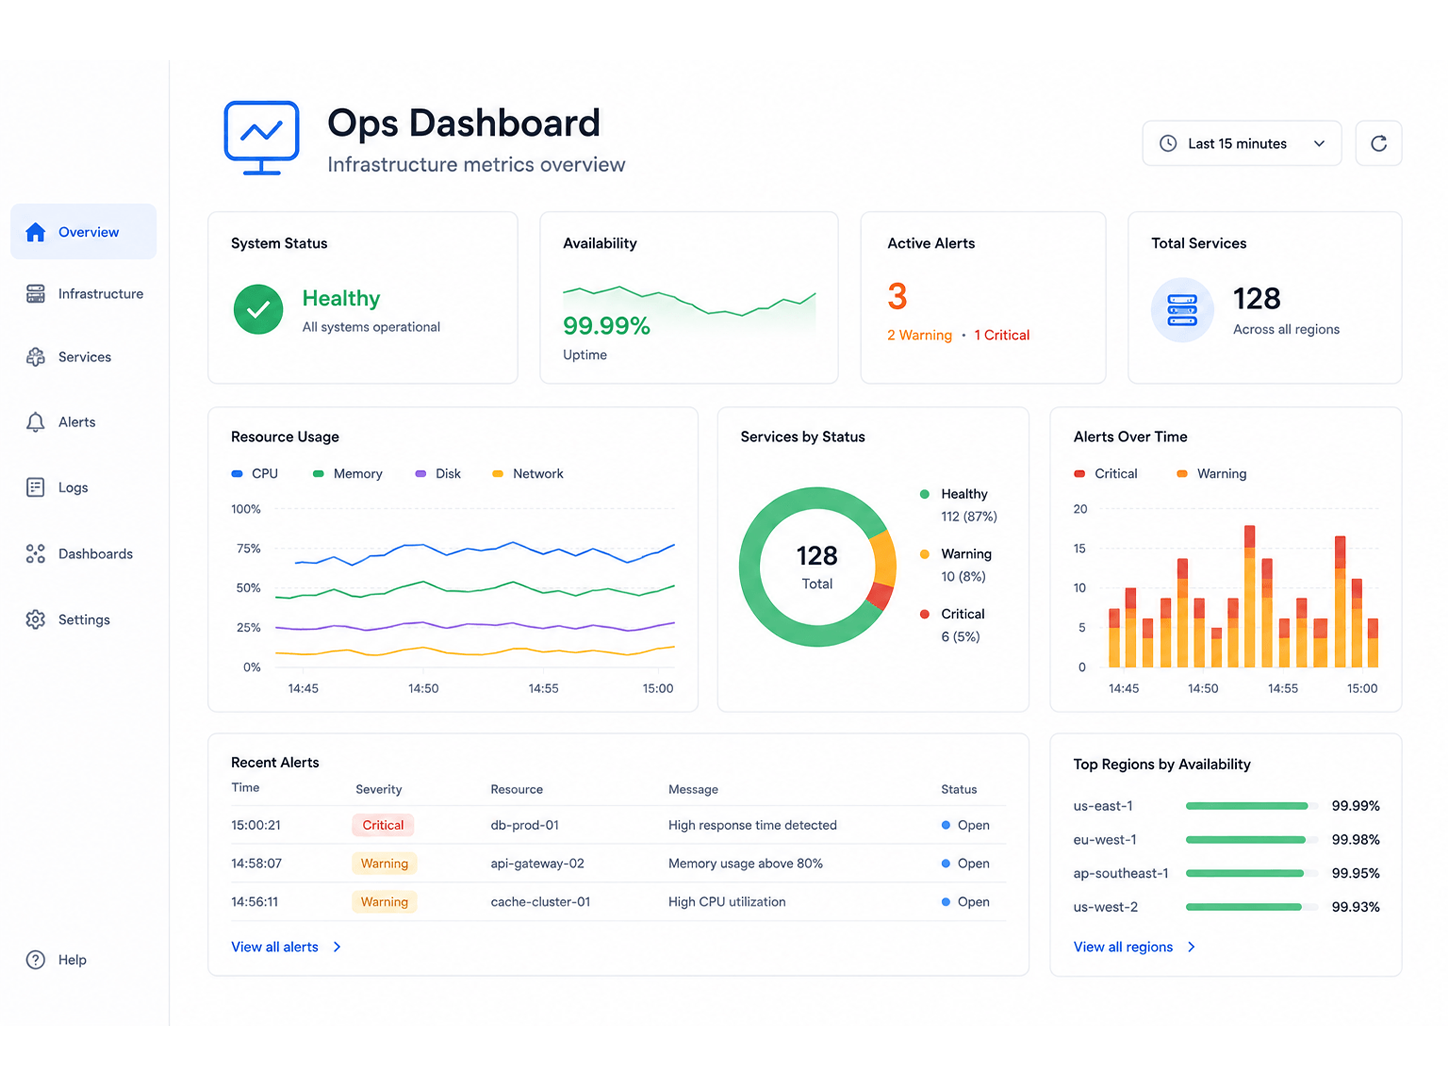Toggle CPU series in Resource Usage legend

click(255, 474)
